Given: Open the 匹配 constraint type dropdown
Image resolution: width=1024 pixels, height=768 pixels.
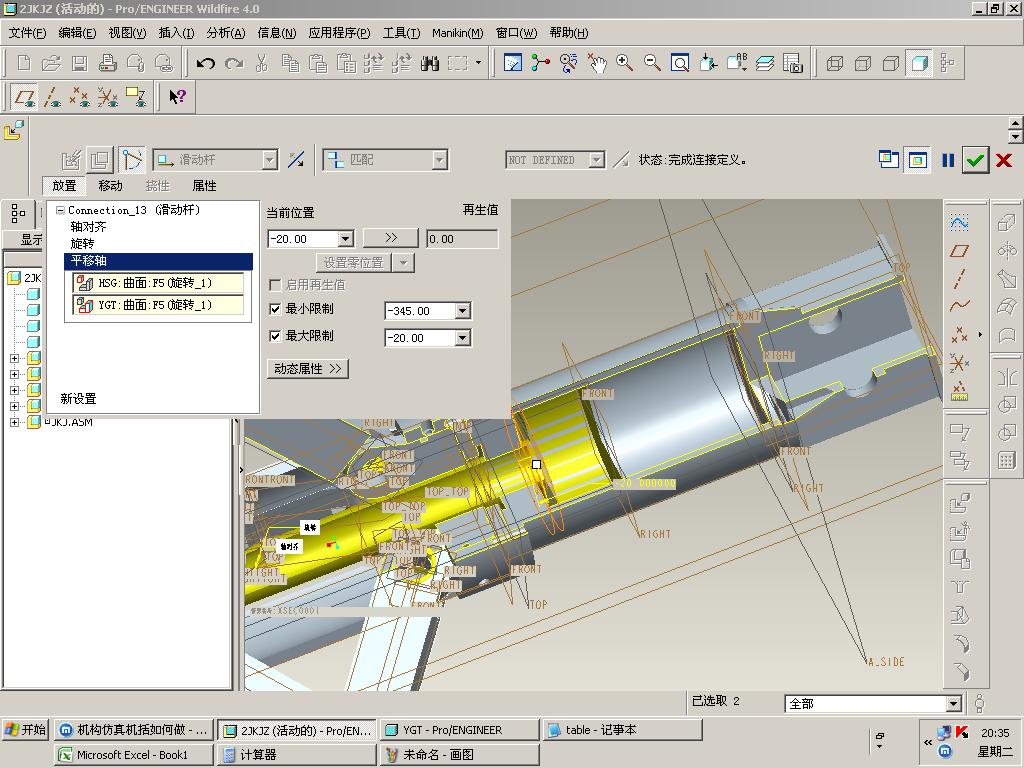Looking at the screenshot, I should [440, 160].
